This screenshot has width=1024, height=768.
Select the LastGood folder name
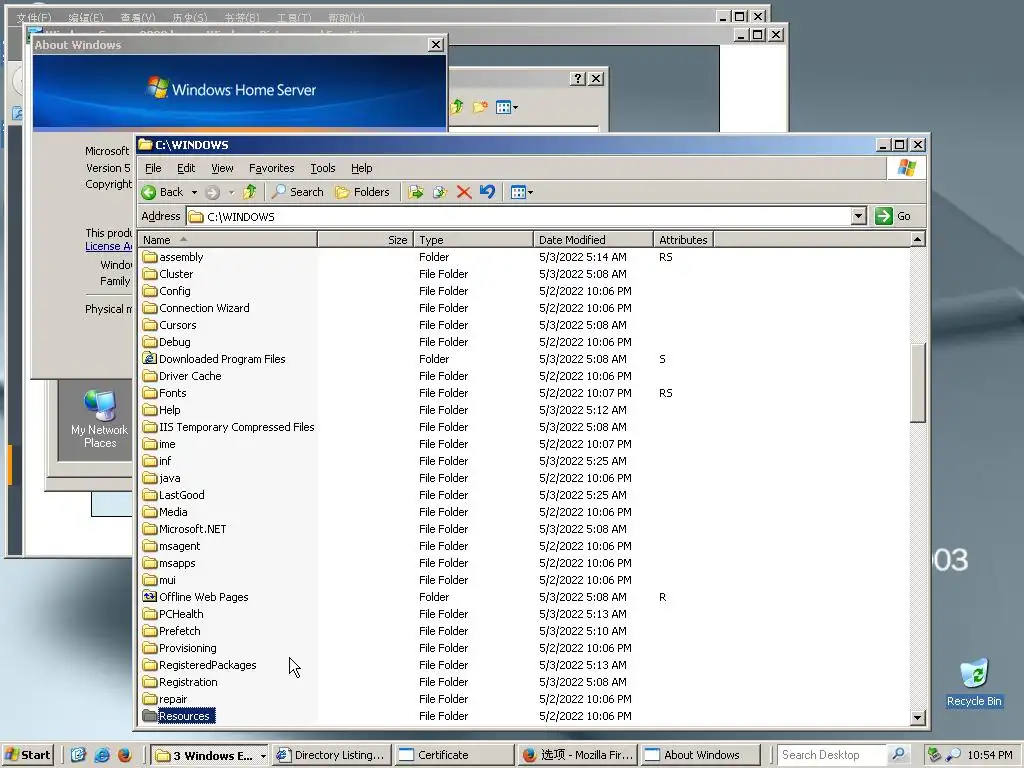(182, 495)
